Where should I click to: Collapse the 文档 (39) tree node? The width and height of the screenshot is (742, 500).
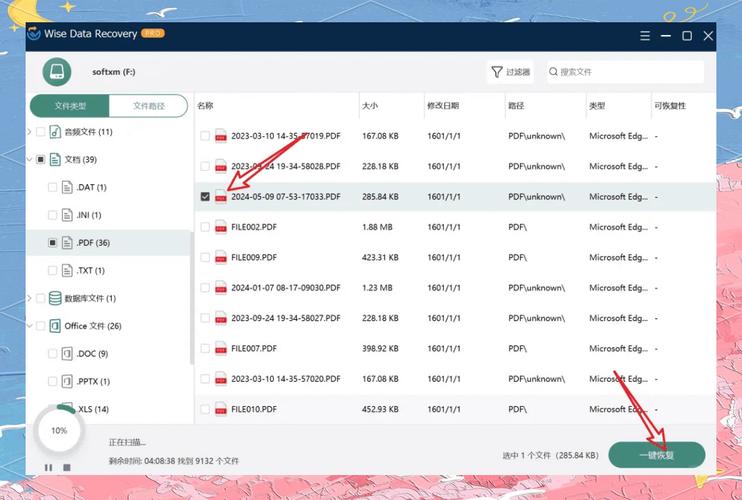pyautogui.click(x=29, y=159)
